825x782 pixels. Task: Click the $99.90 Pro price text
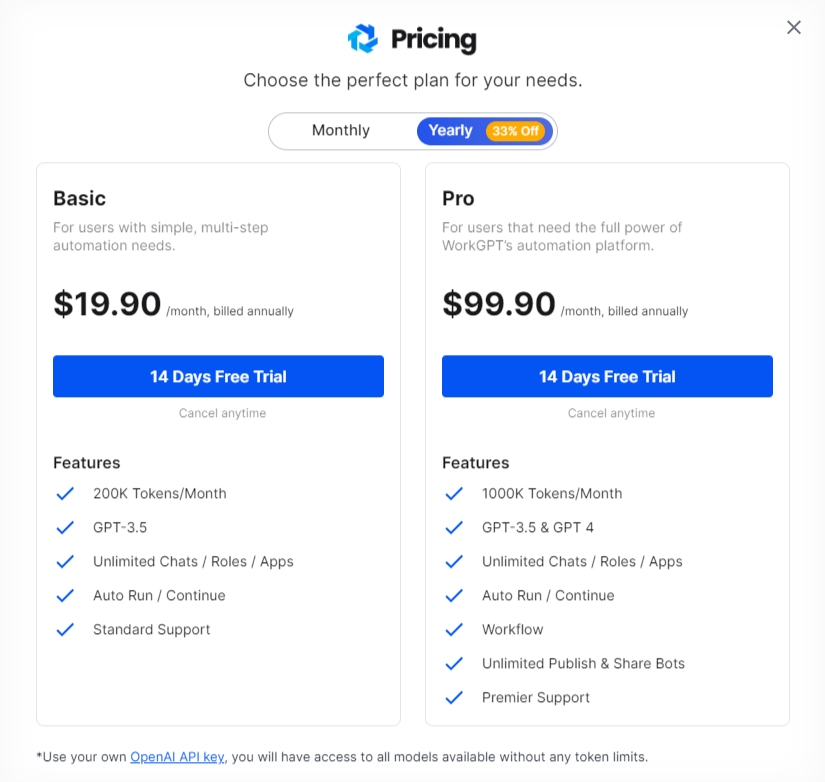pyautogui.click(x=499, y=304)
